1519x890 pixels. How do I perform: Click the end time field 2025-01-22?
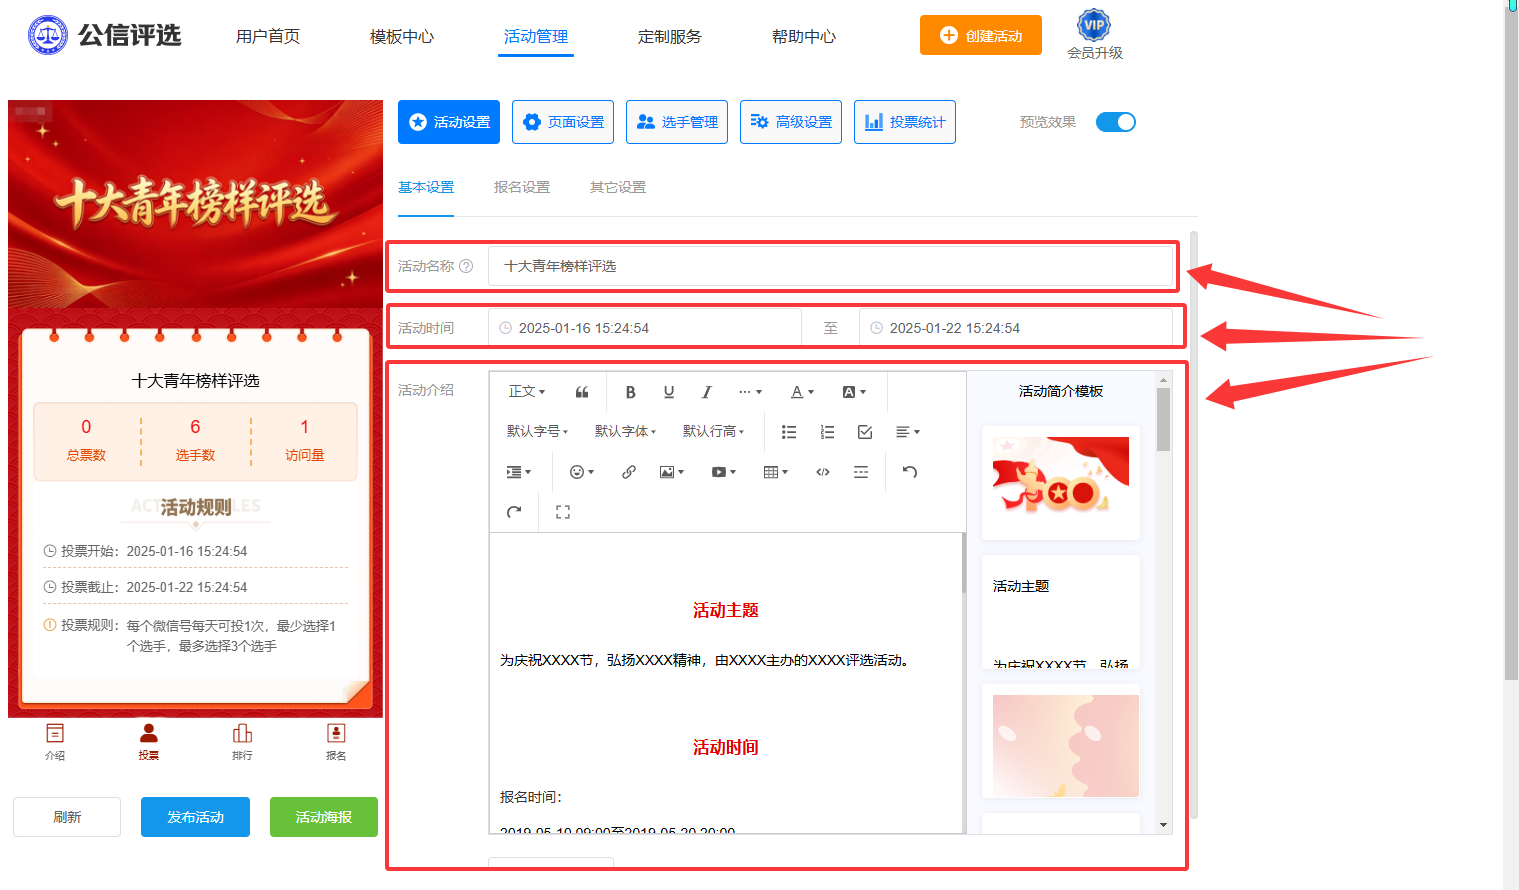pyautogui.click(x=1016, y=328)
